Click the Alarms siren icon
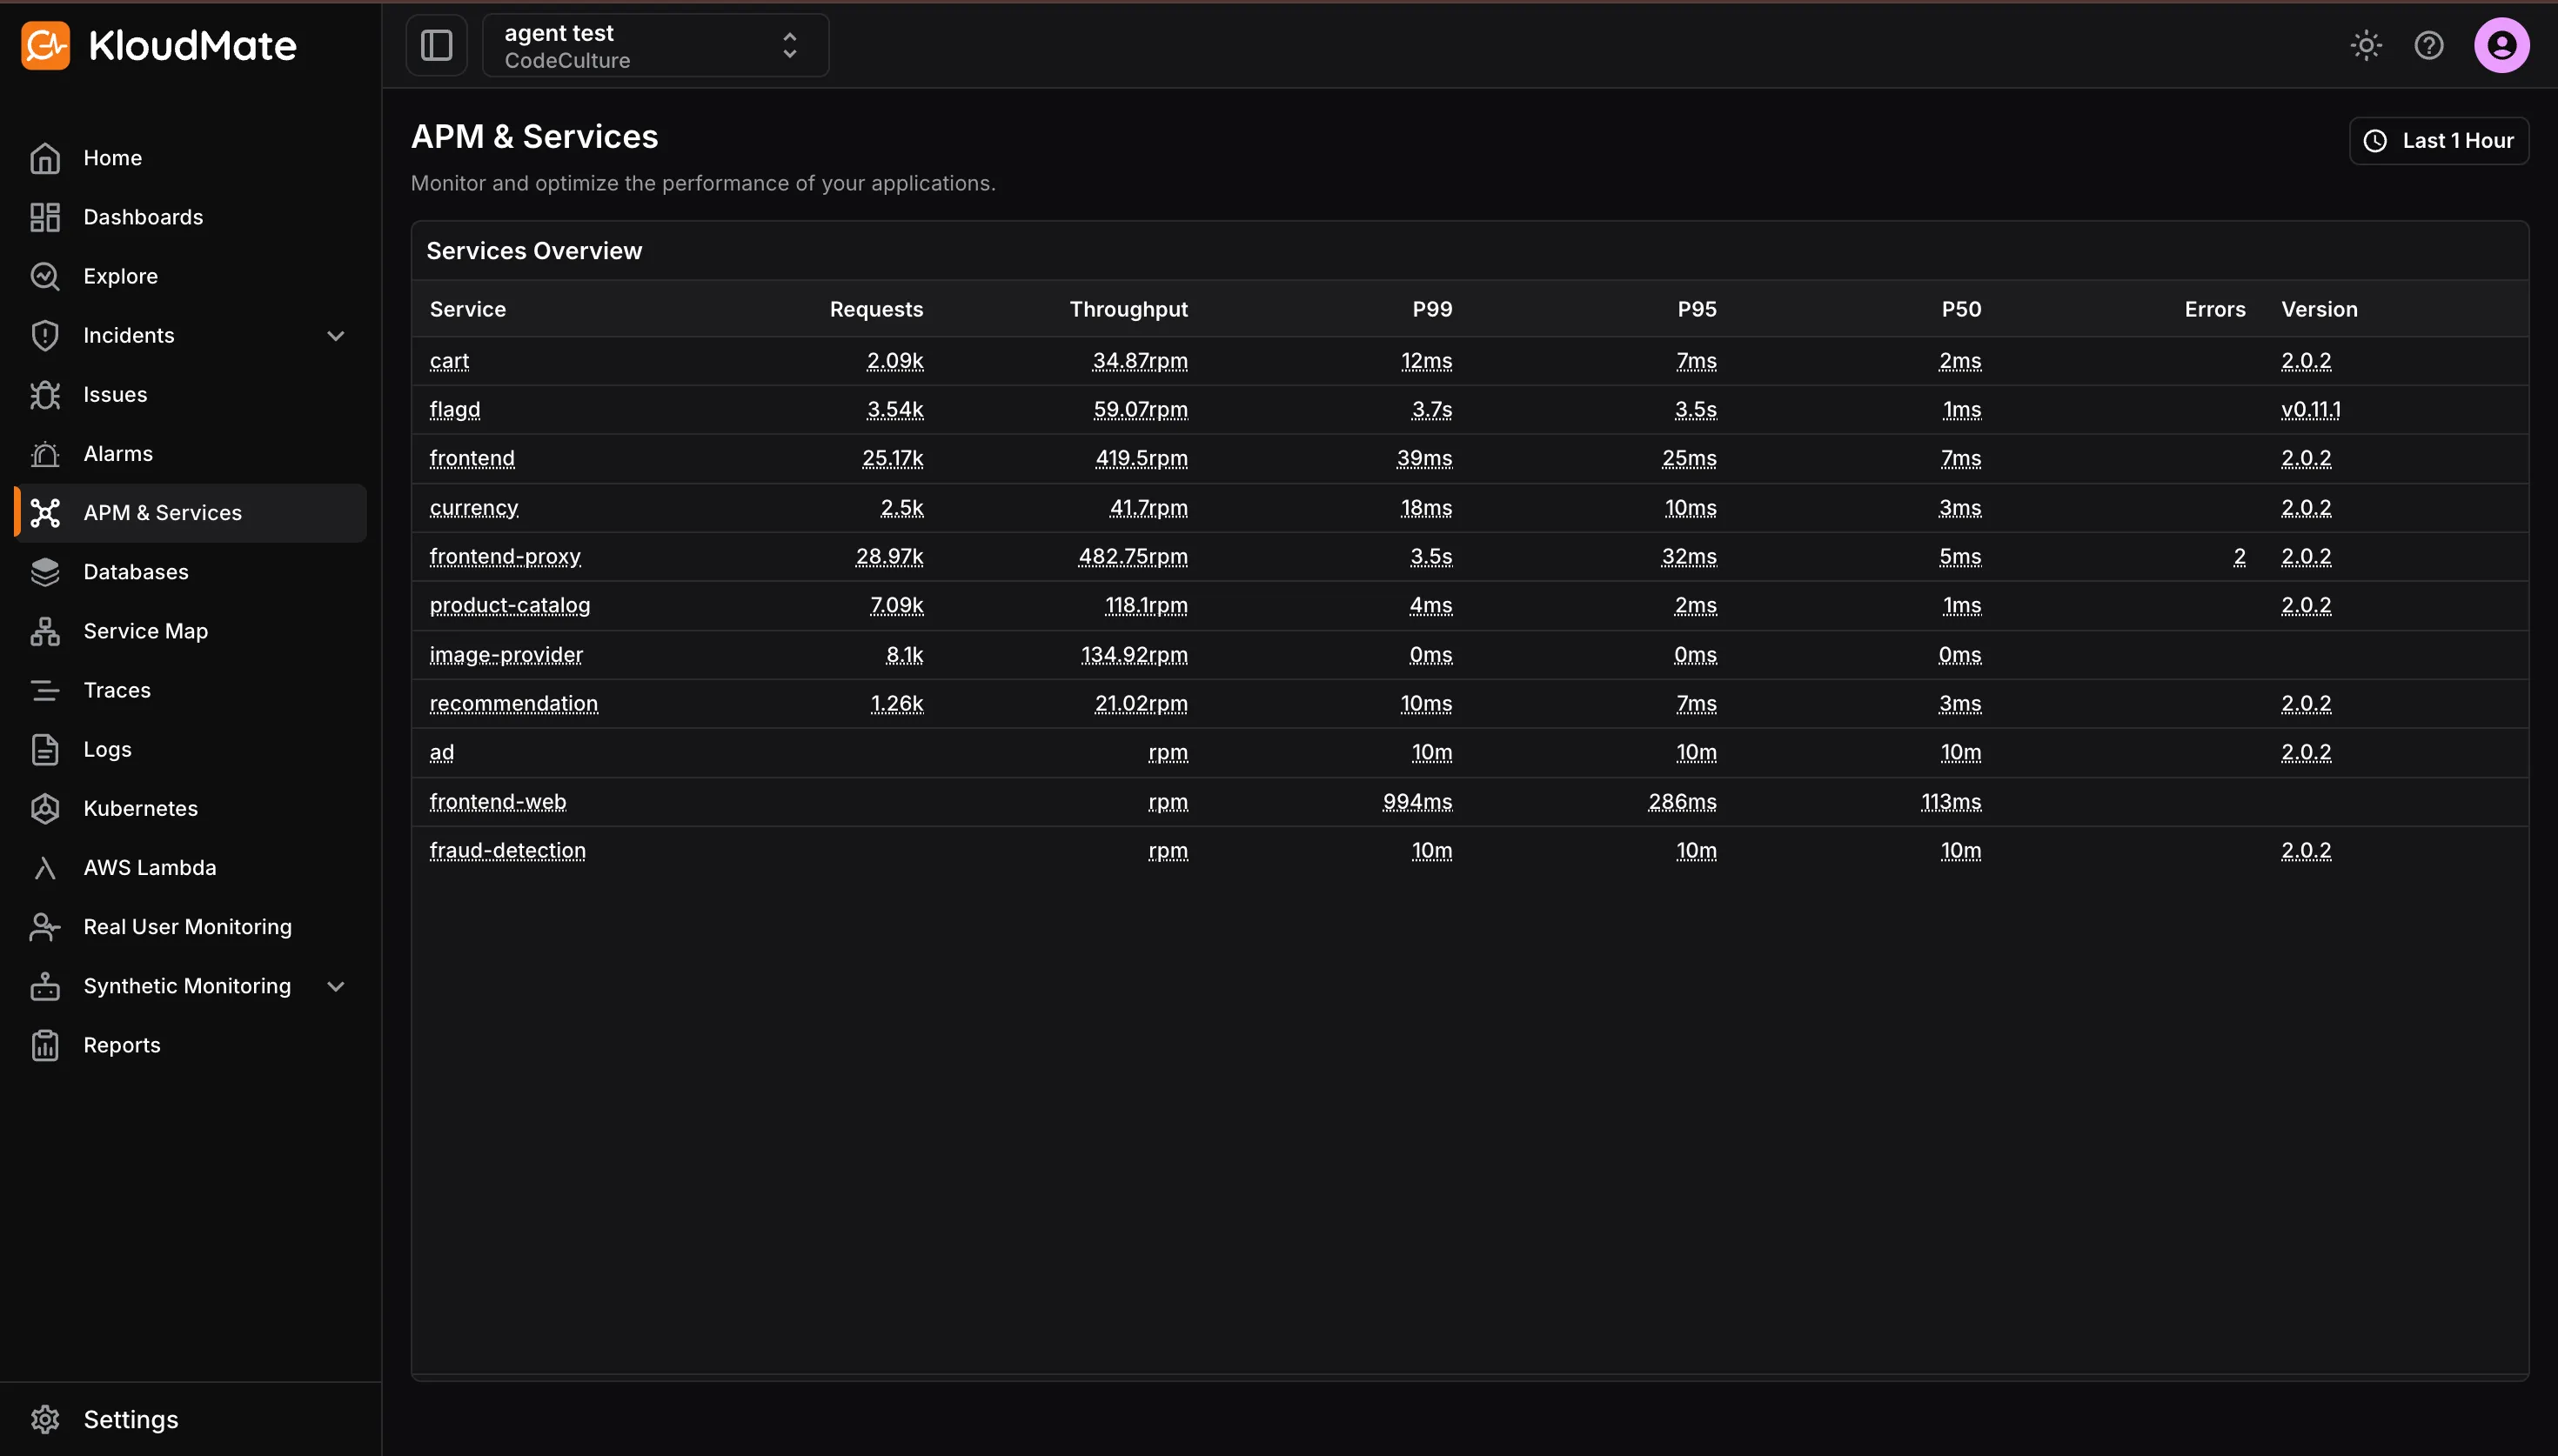The height and width of the screenshot is (1456, 2558). point(45,454)
